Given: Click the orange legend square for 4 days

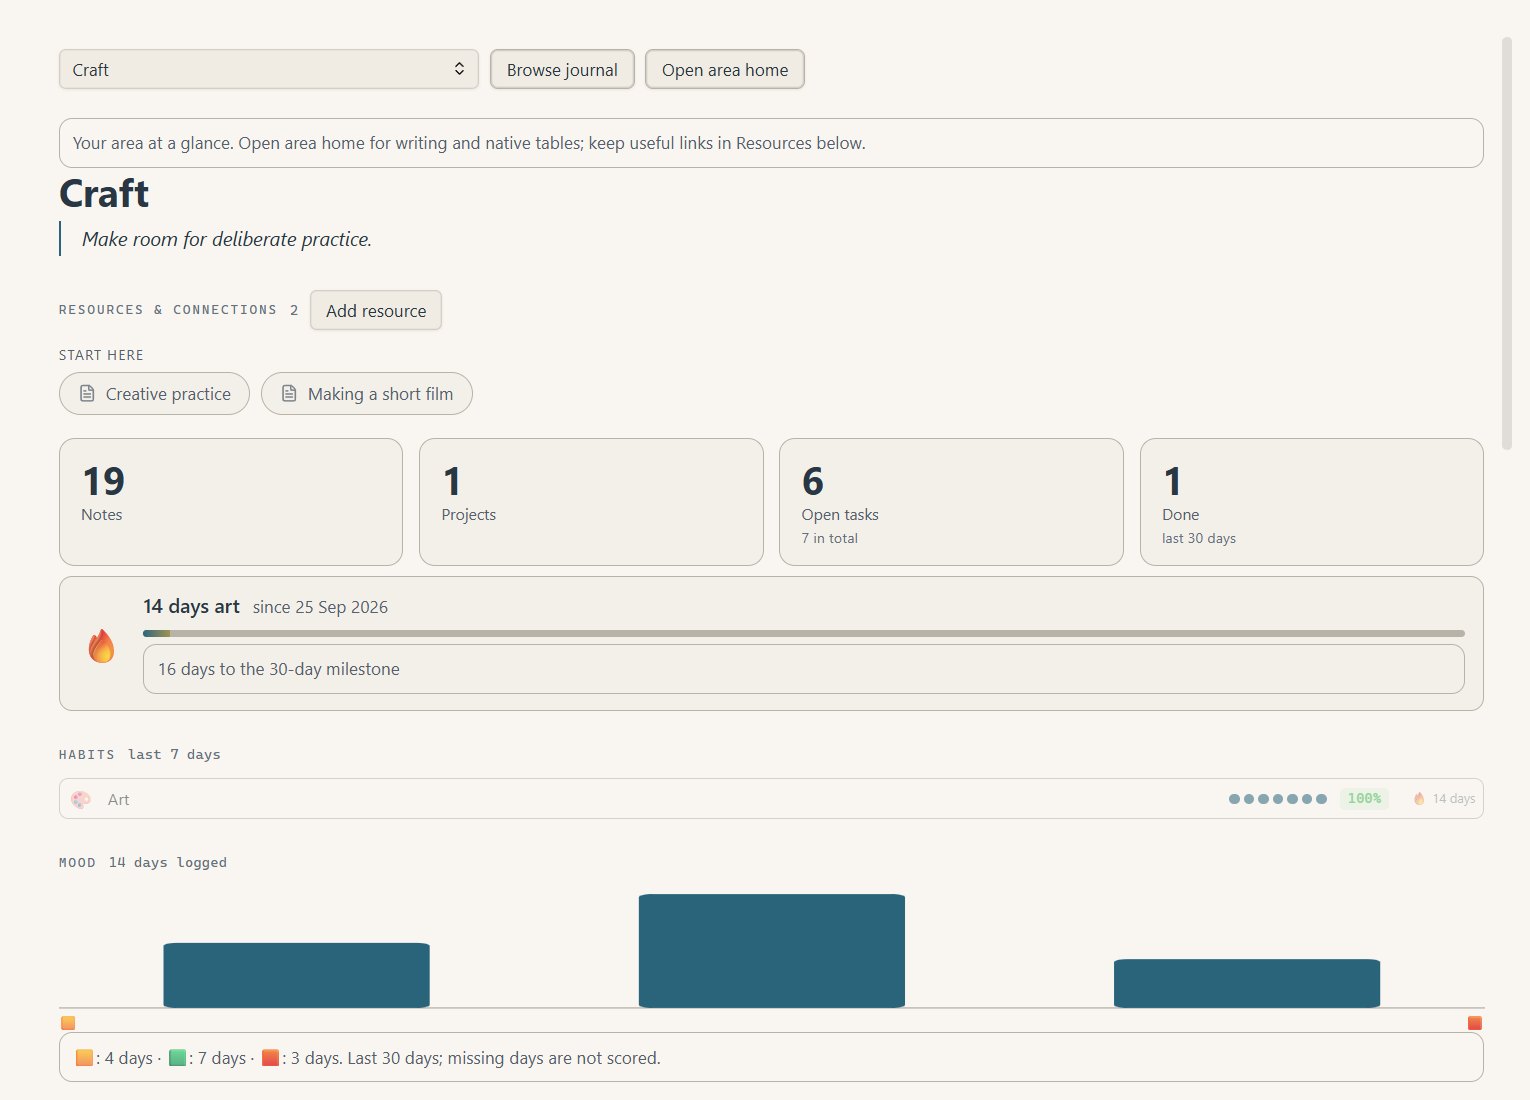Looking at the screenshot, I should pos(84,1057).
